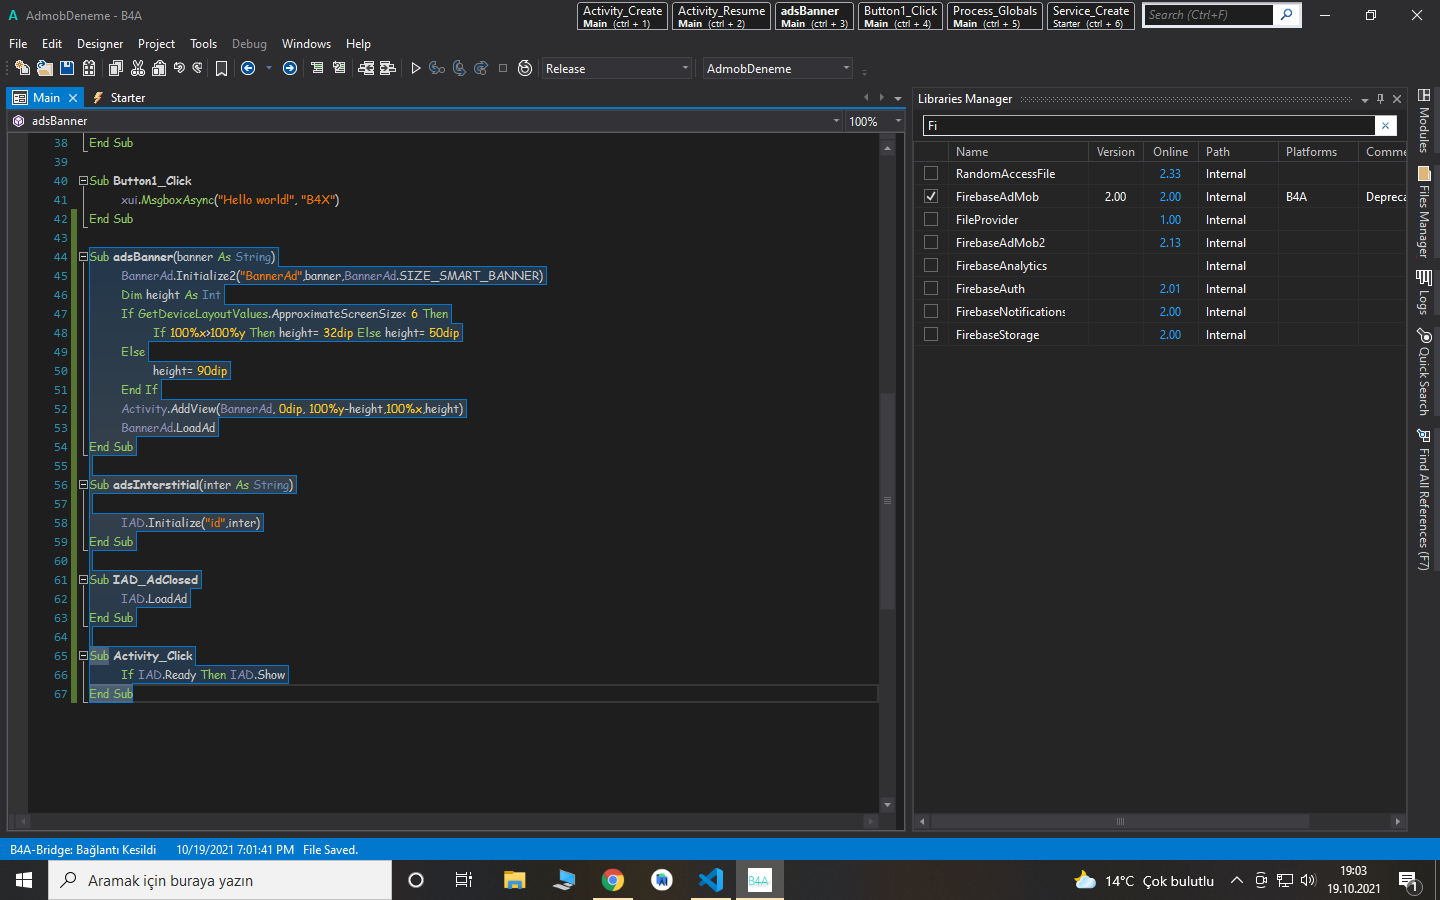Screen dimensions: 1440x900
Task: Collapse the Sub IAD_AdClosed code block
Action: point(84,580)
